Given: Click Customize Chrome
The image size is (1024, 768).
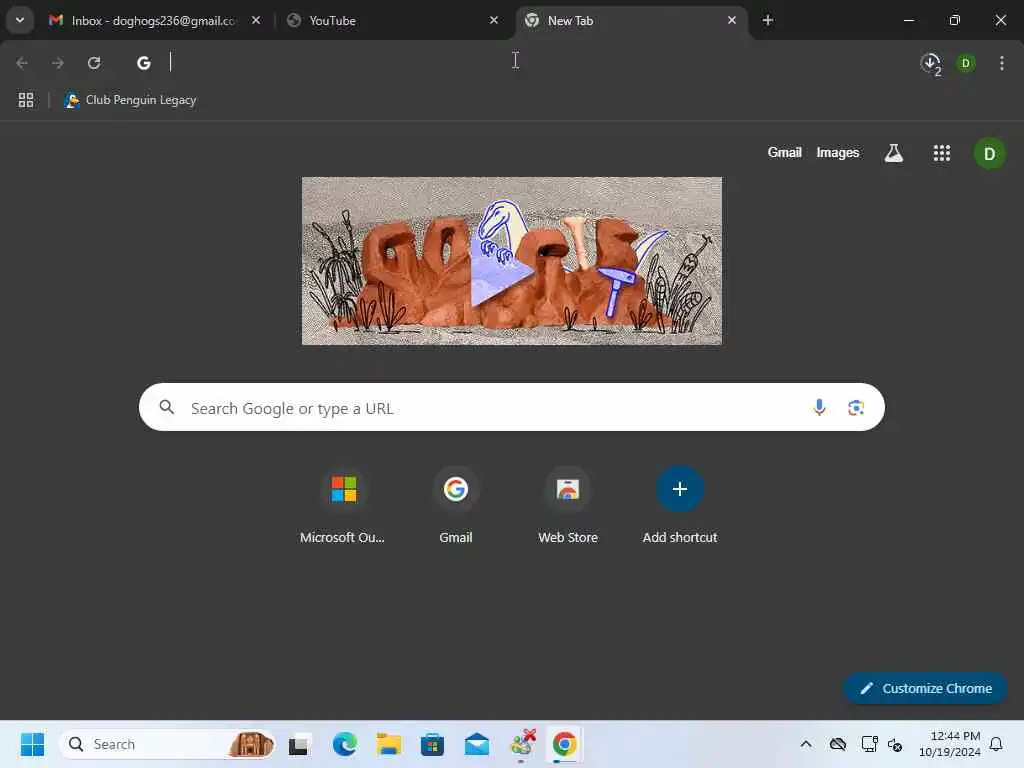Looking at the screenshot, I should point(925,688).
